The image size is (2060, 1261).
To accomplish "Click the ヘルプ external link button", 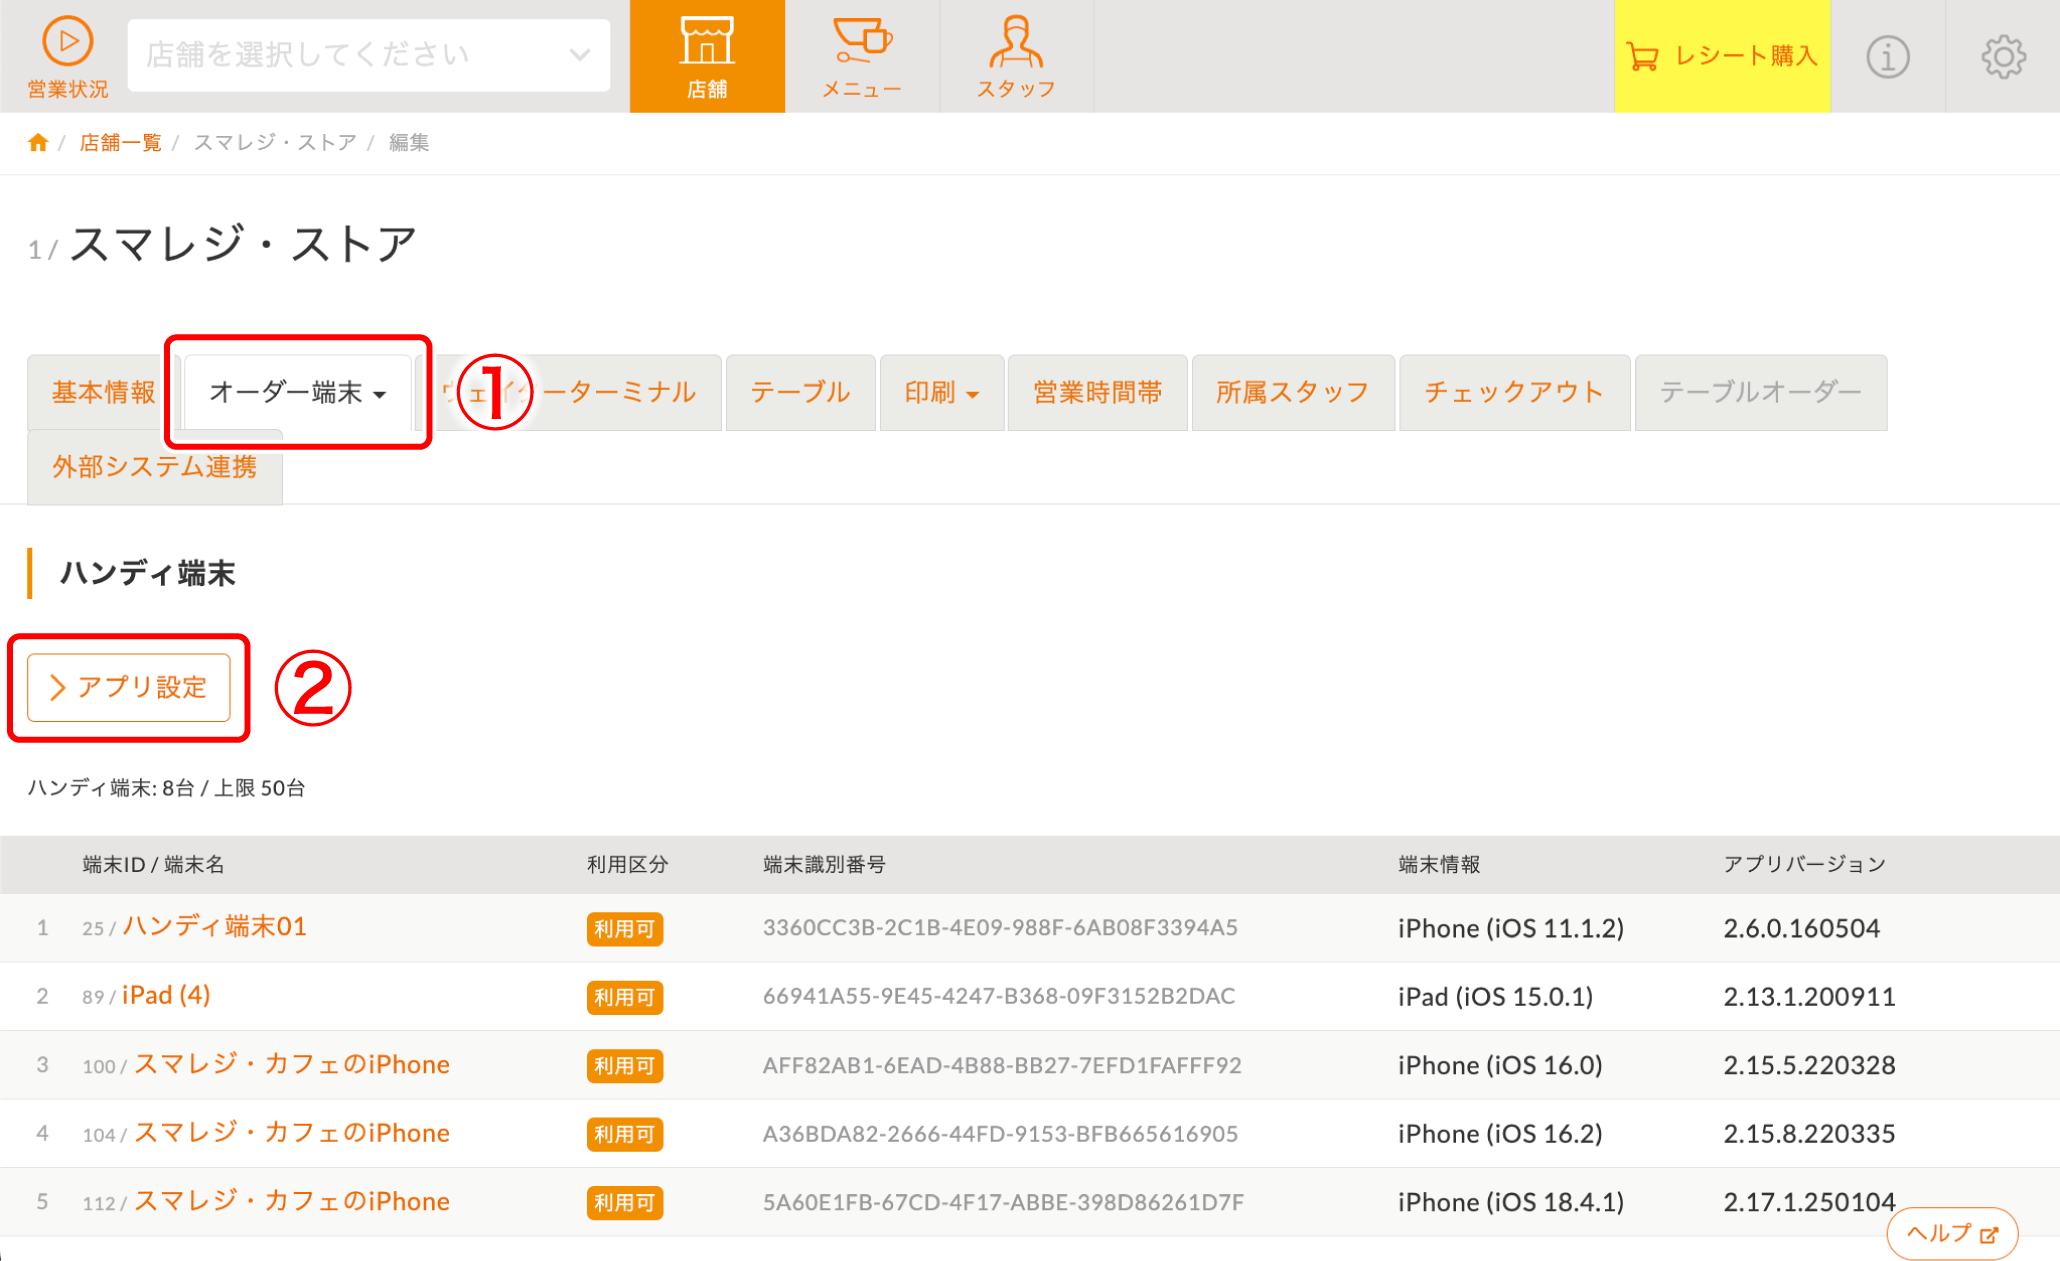I will click(x=1952, y=1233).
